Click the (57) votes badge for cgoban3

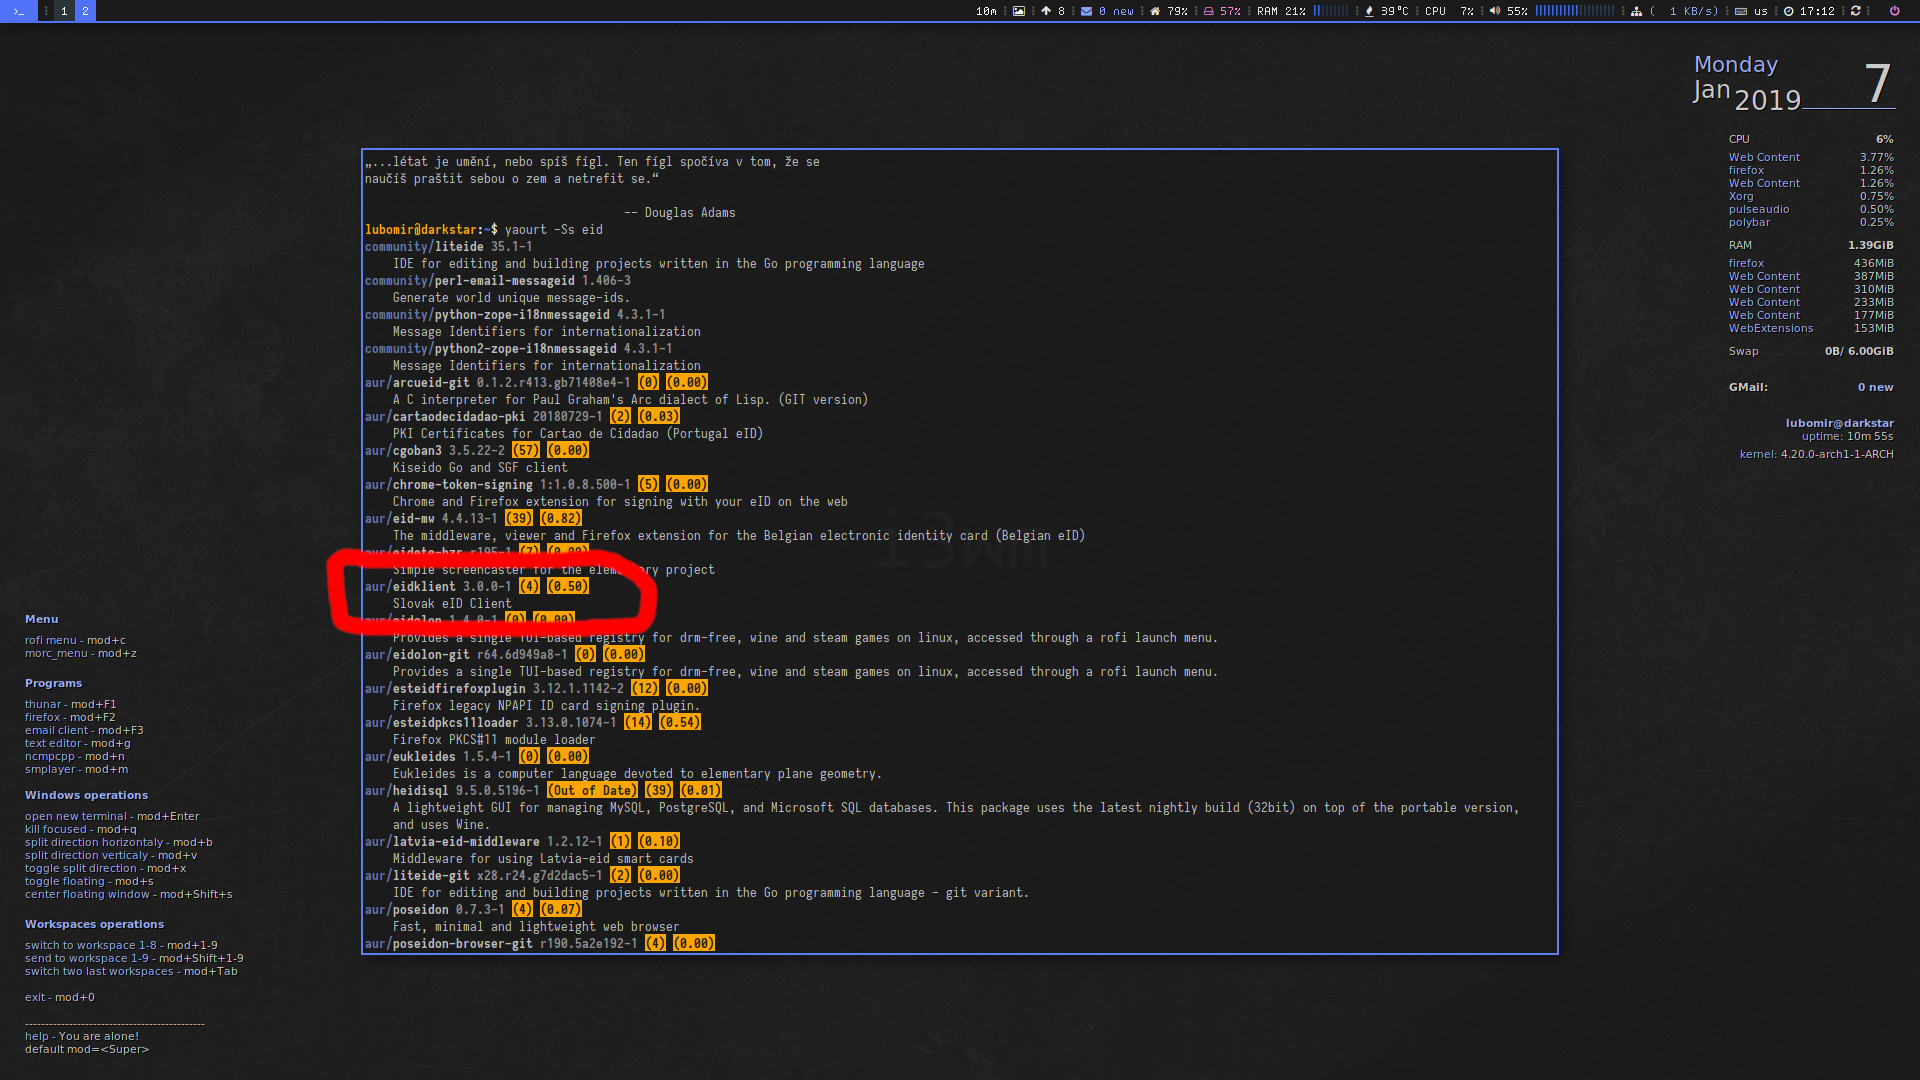point(526,451)
